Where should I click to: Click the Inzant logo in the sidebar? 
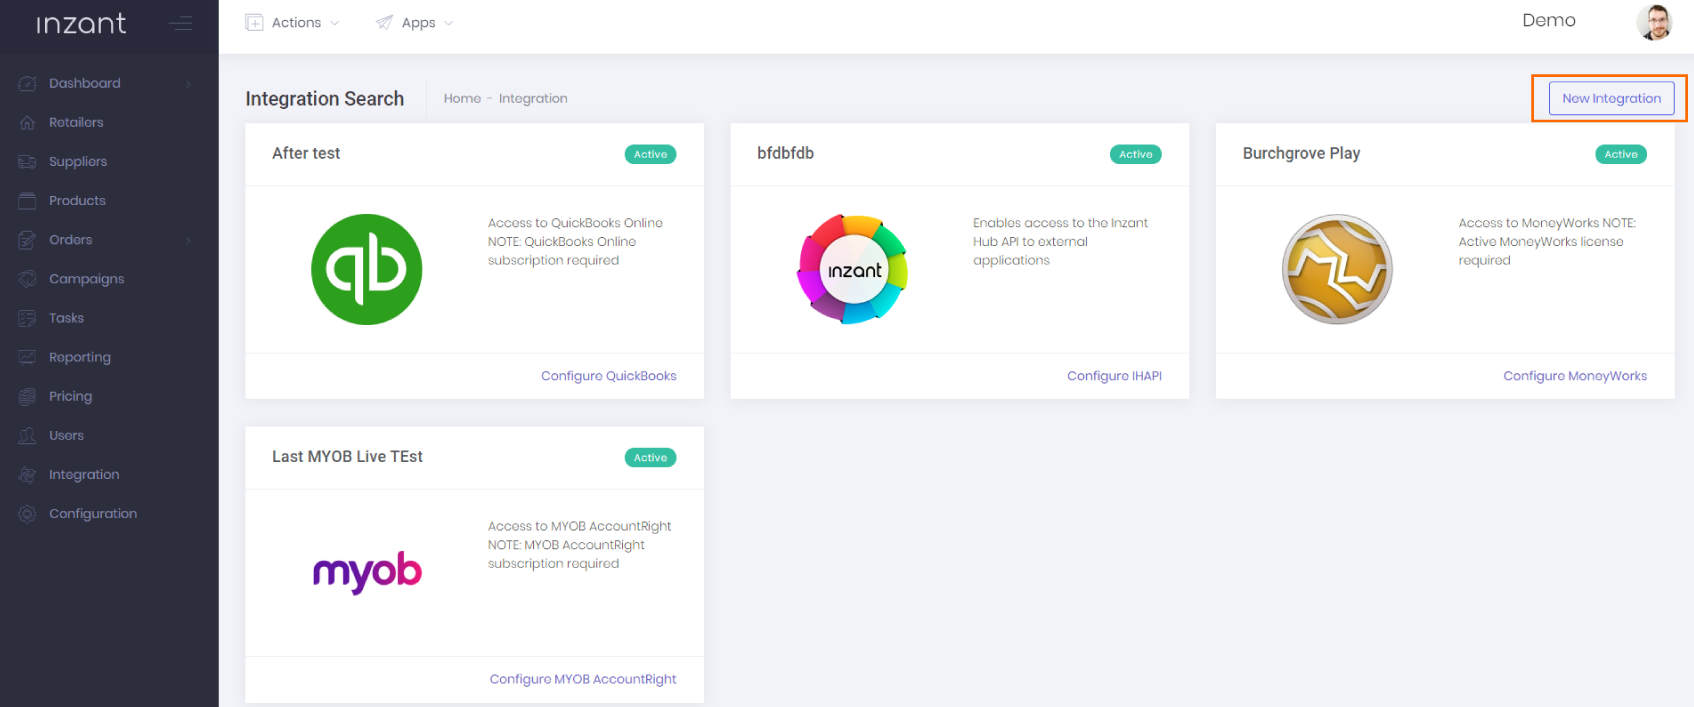pos(81,24)
